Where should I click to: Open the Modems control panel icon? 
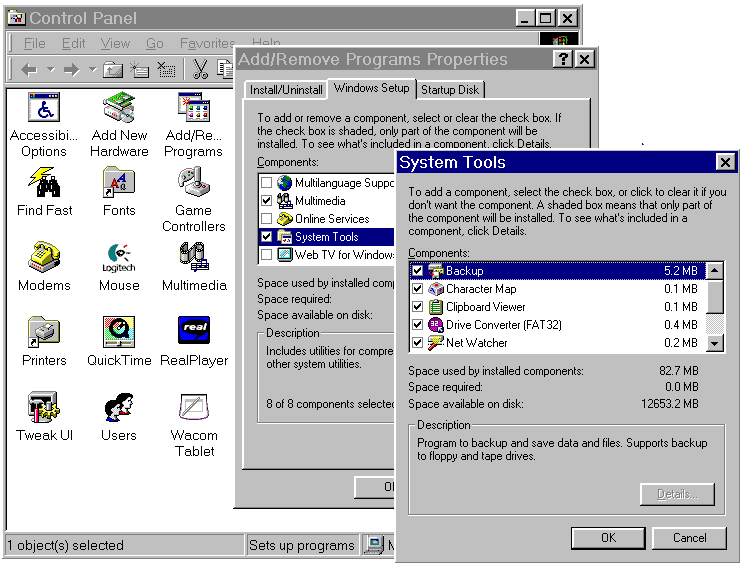pos(44,259)
